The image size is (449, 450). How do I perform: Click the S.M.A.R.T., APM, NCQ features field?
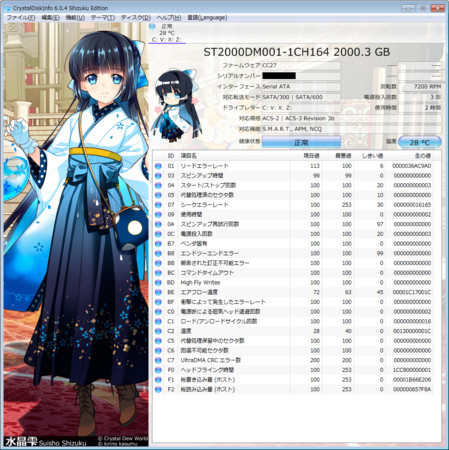[352, 129]
